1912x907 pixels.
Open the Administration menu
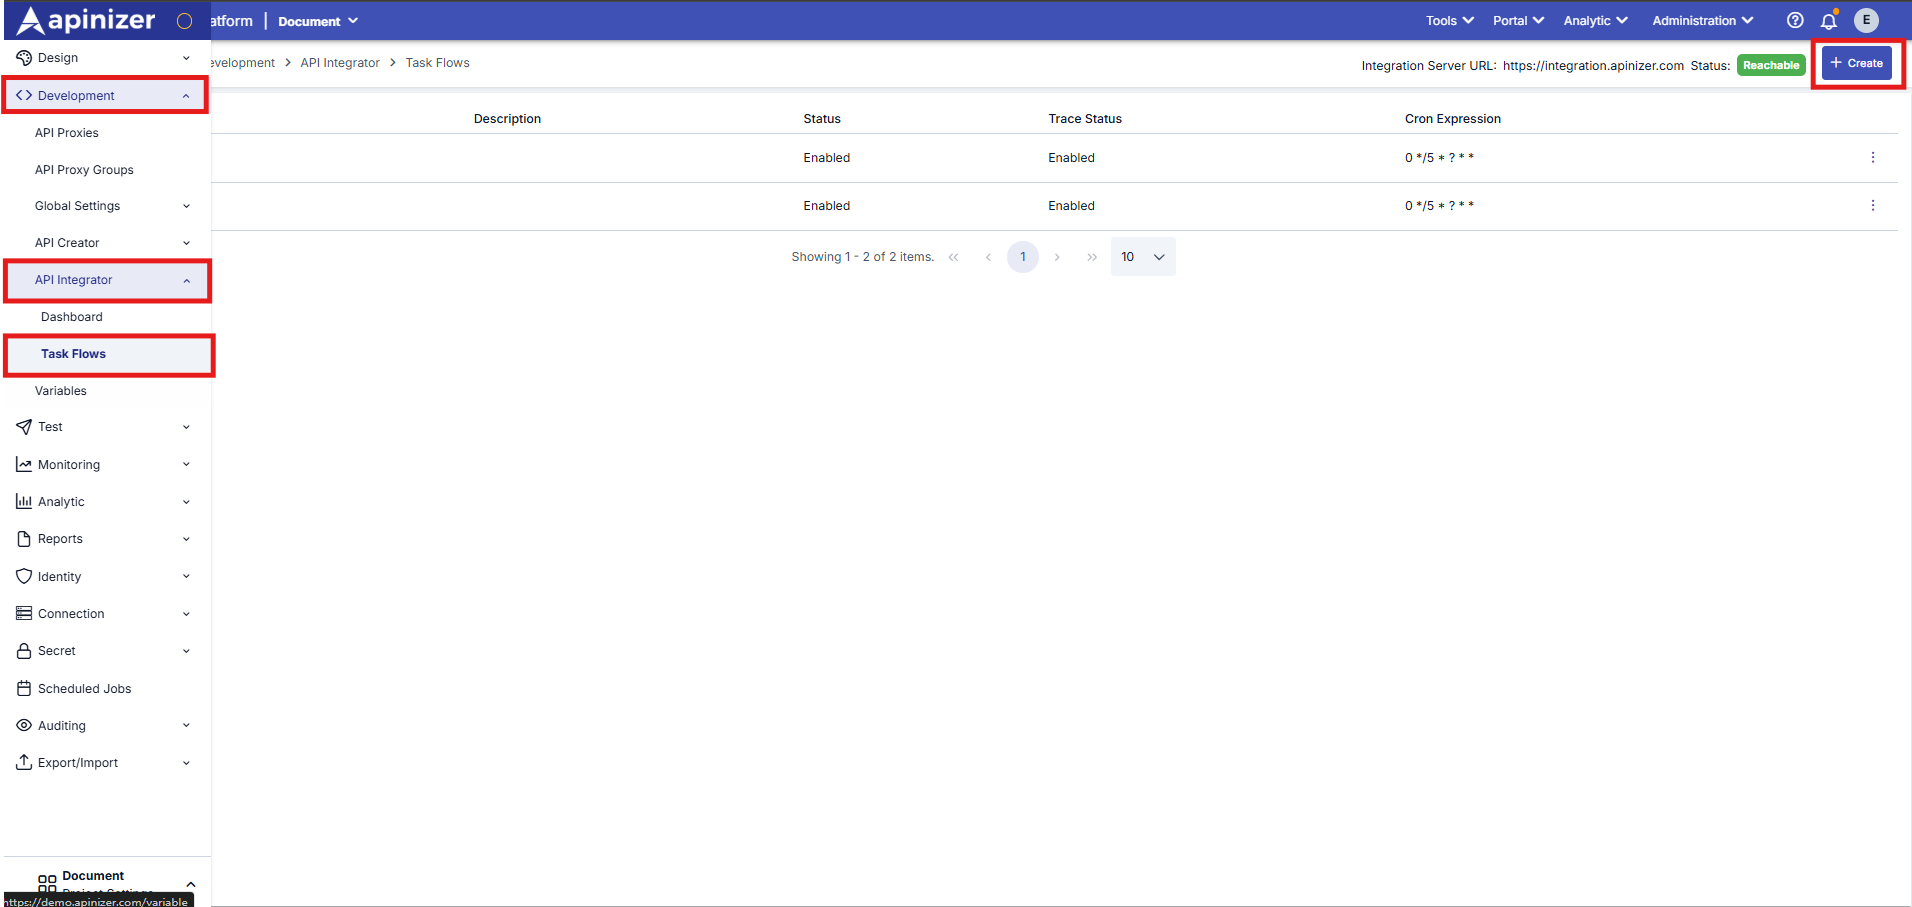(1702, 21)
